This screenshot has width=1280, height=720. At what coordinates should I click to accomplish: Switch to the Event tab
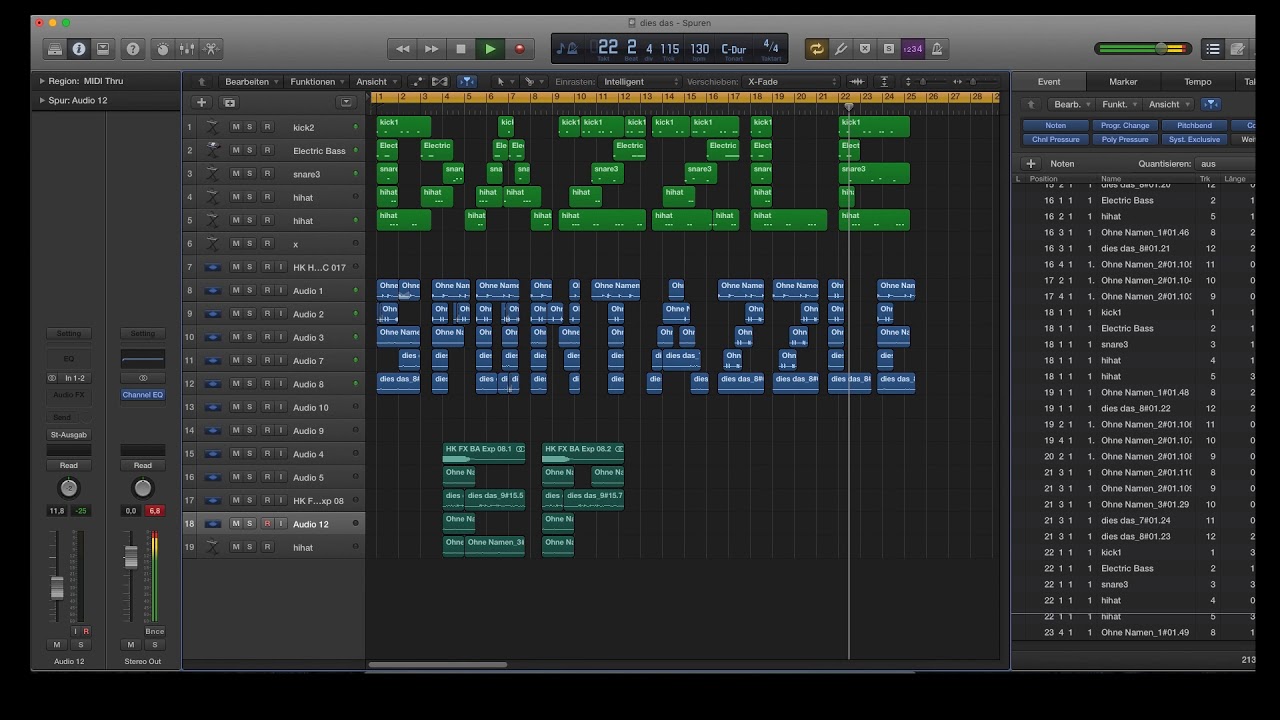1049,81
